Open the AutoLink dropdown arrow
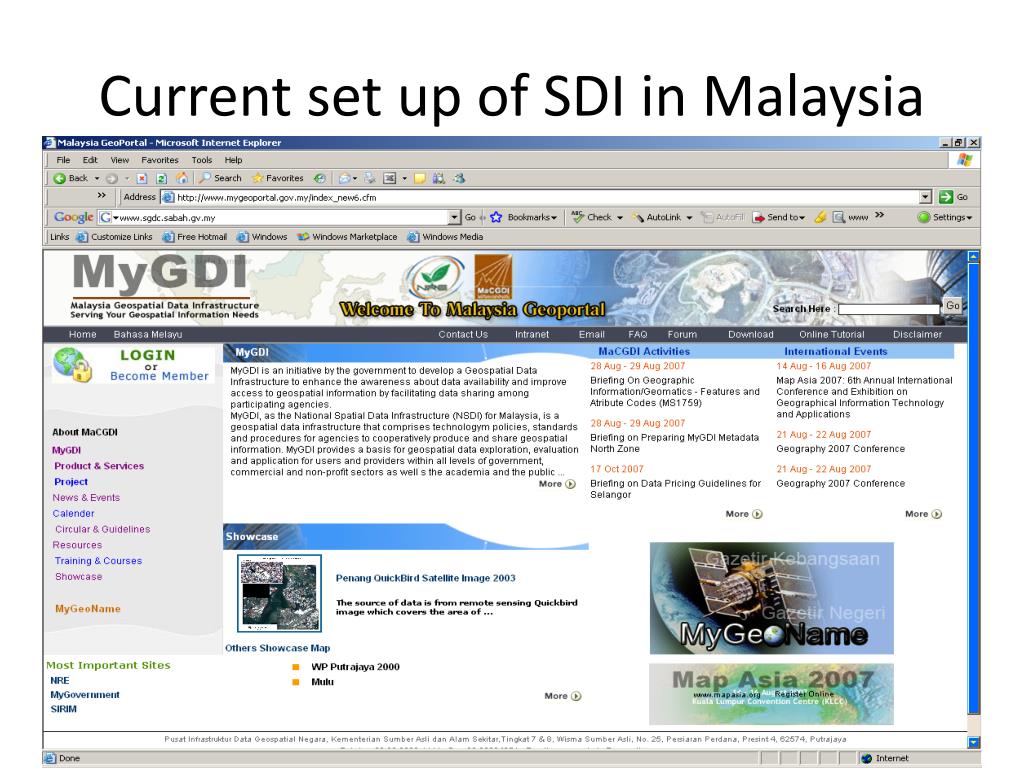This screenshot has width=1024, height=768. (689, 217)
